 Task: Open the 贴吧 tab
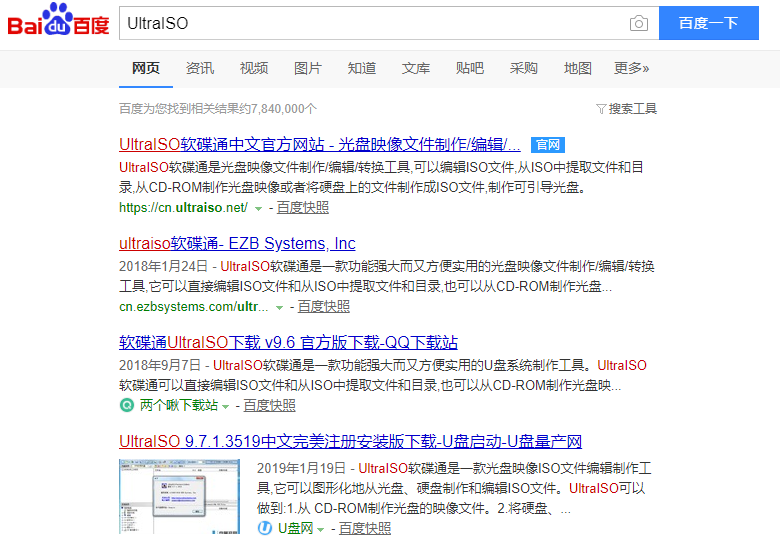[470, 68]
